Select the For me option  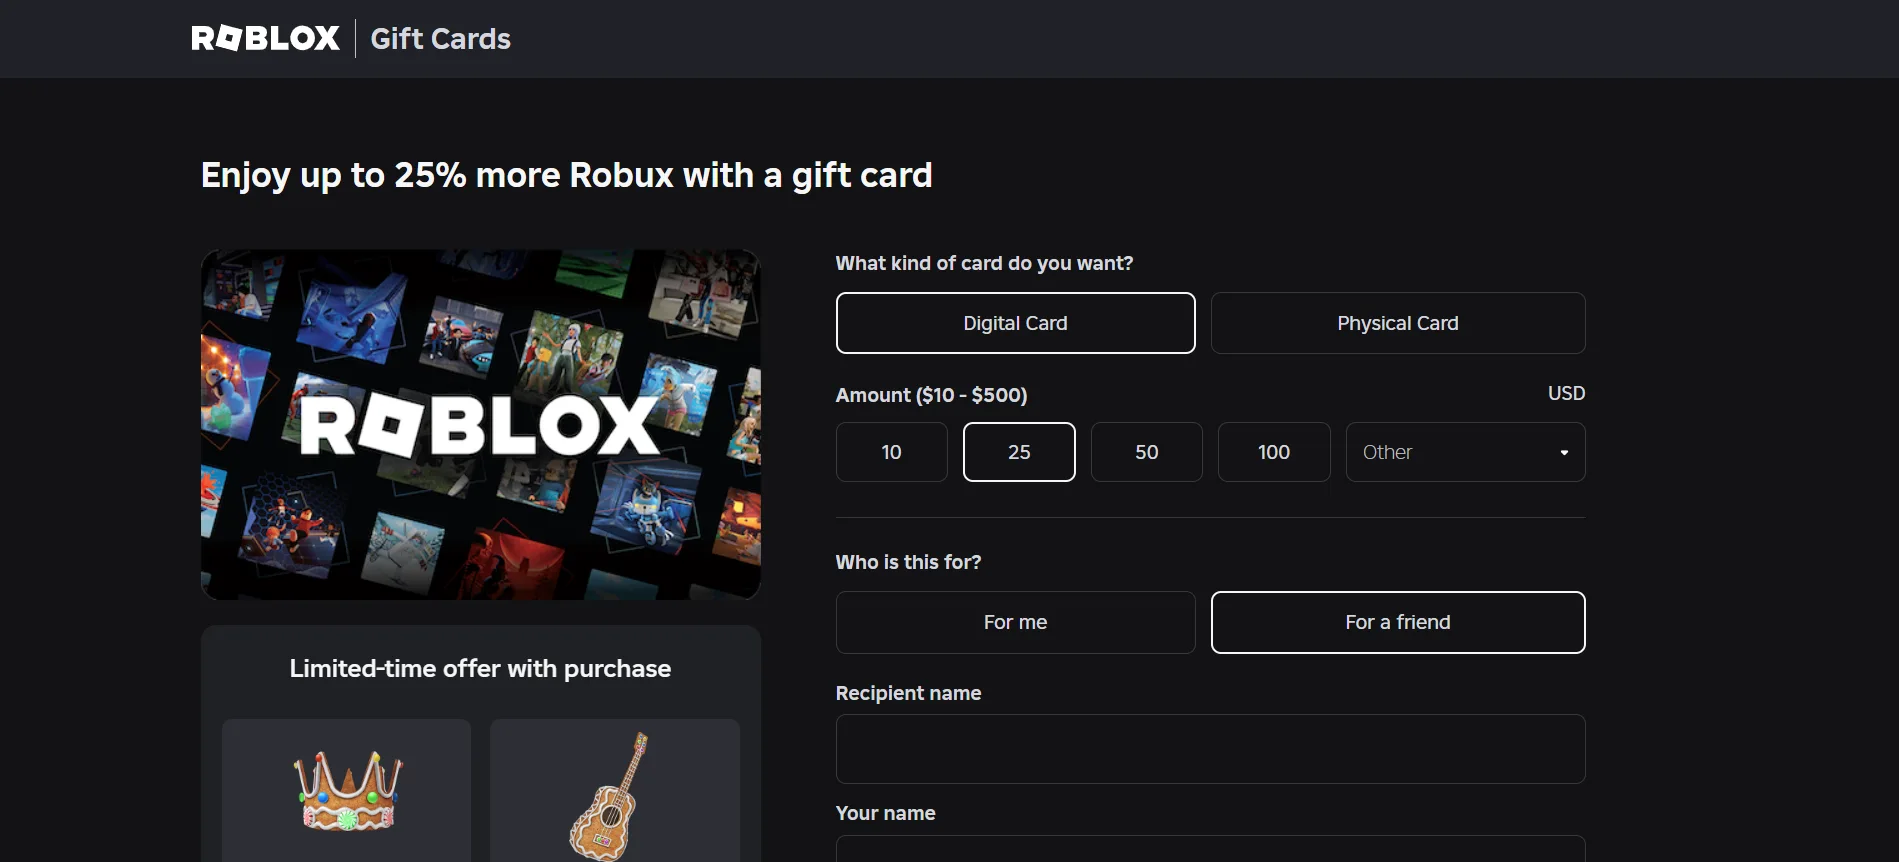click(1015, 622)
